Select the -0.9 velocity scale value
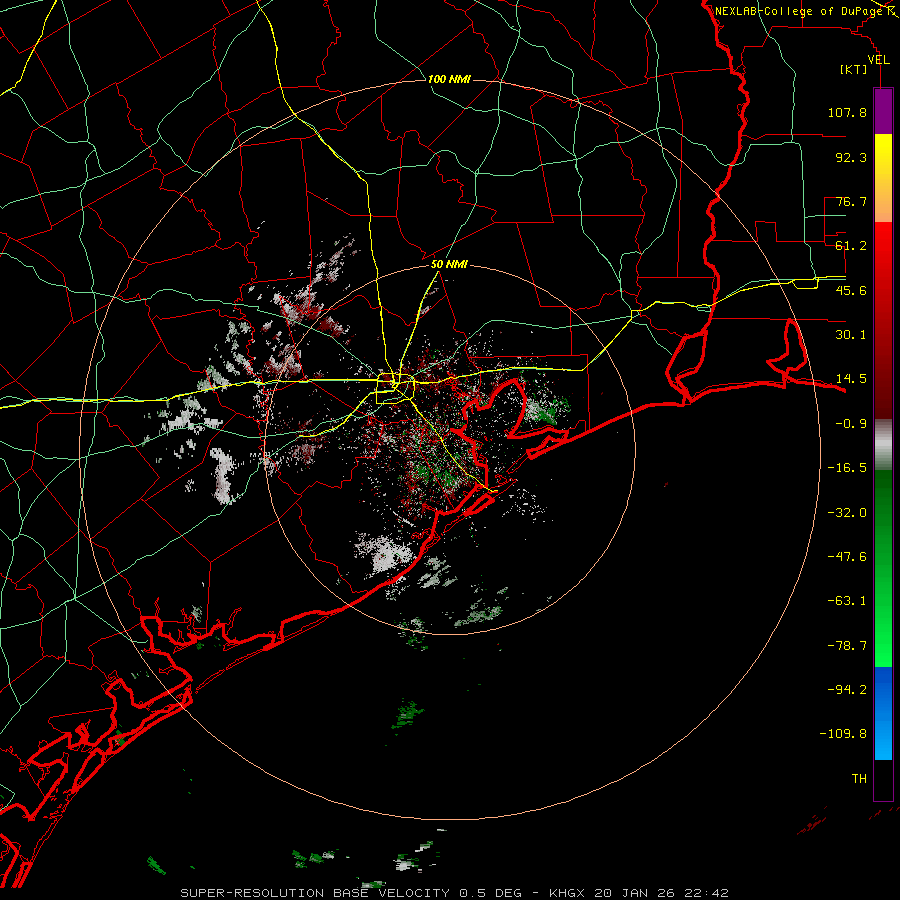The width and height of the screenshot is (900, 900). (x=851, y=424)
